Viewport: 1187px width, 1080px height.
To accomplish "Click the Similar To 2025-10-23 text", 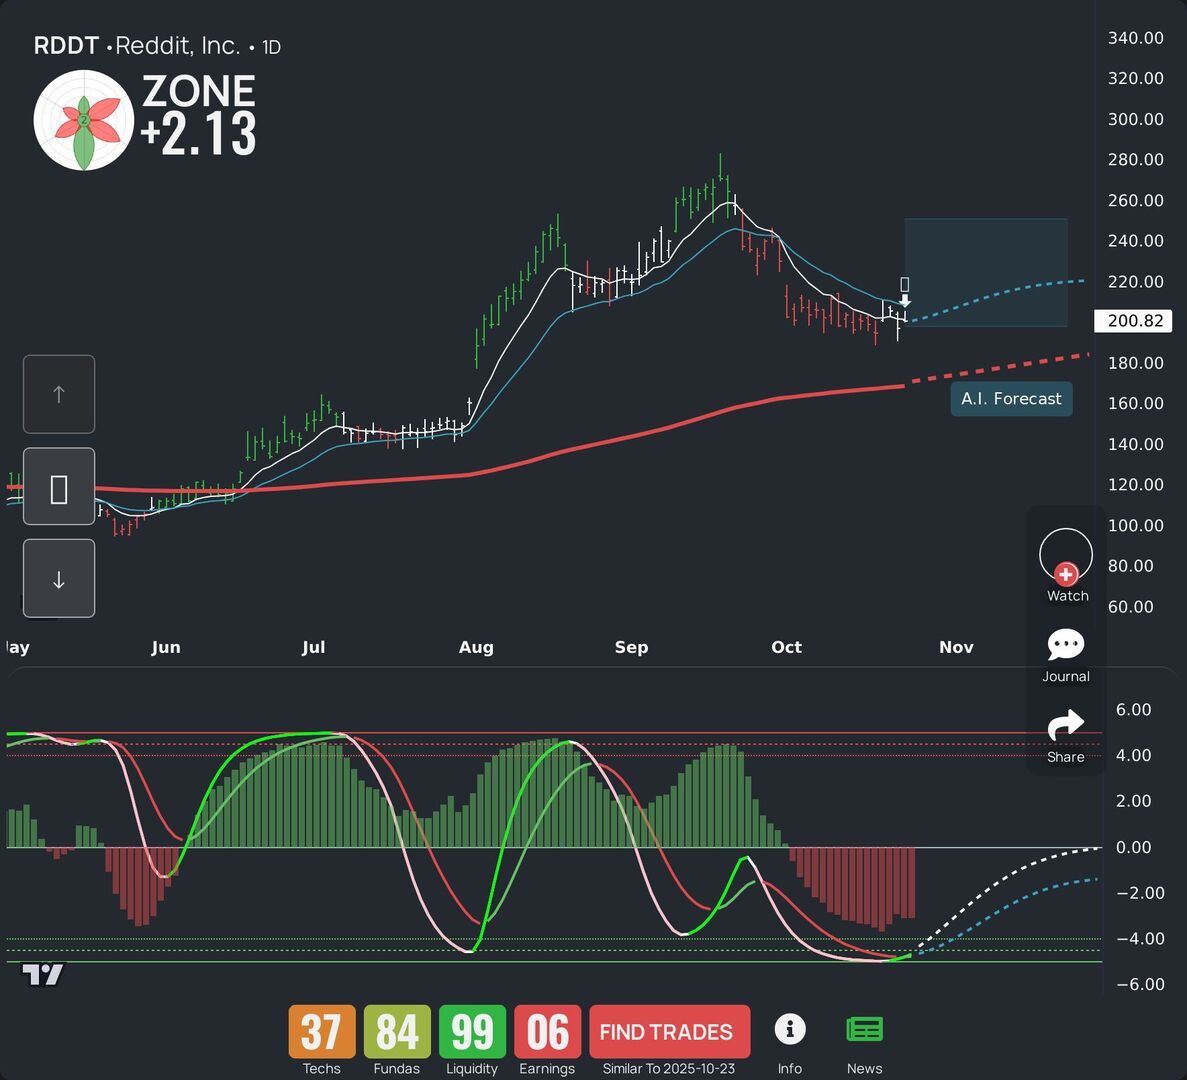I will [668, 1069].
